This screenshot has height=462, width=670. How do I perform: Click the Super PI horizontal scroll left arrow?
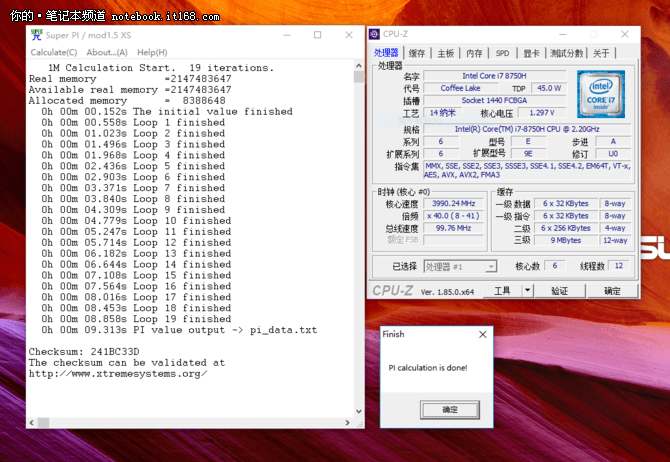[x=32, y=423]
